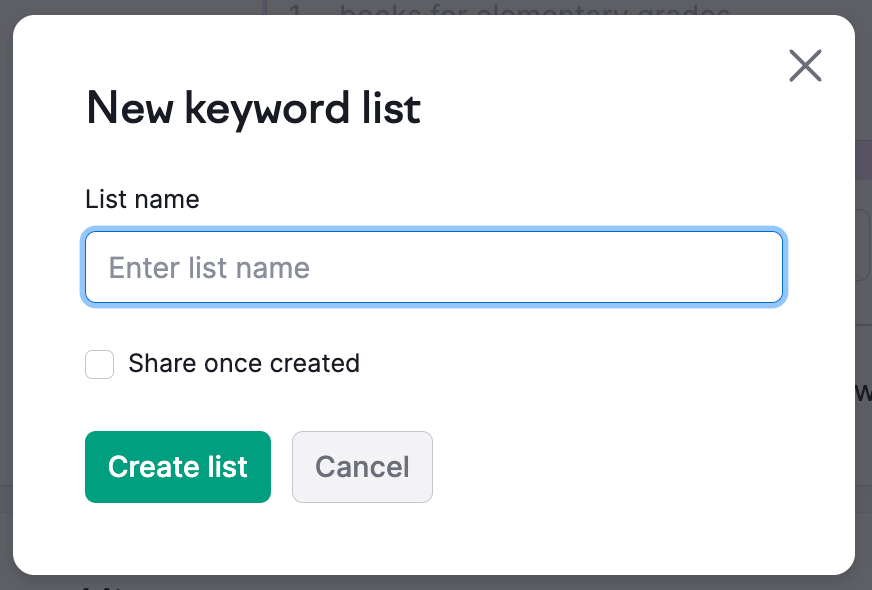Click the X icon in dialog corner

click(805, 66)
